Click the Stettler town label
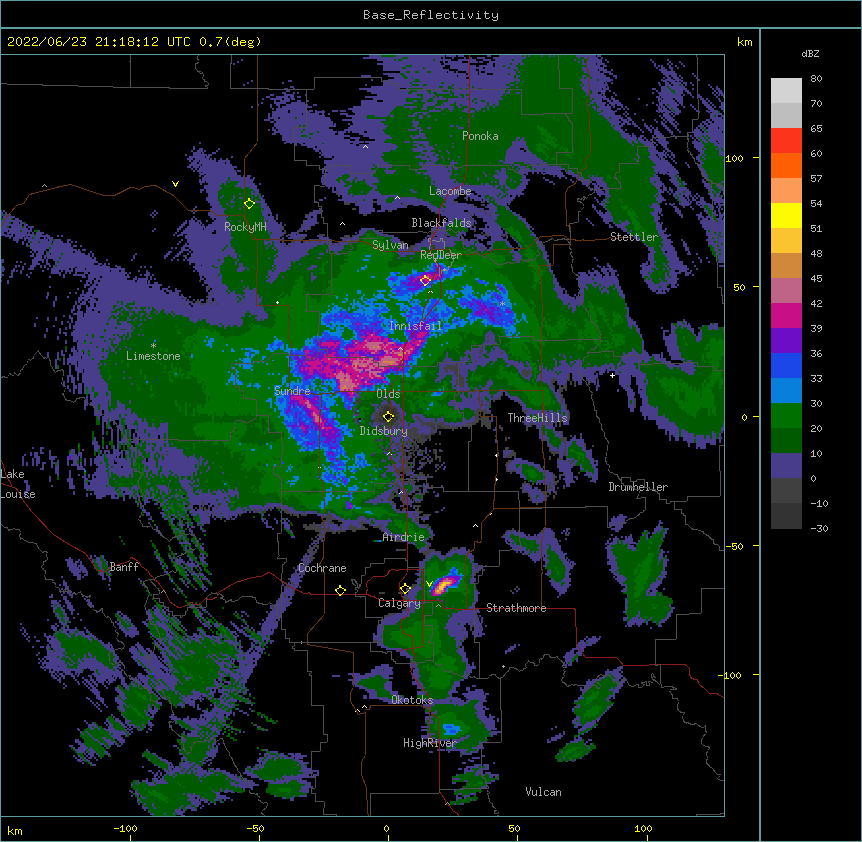 [x=634, y=237]
